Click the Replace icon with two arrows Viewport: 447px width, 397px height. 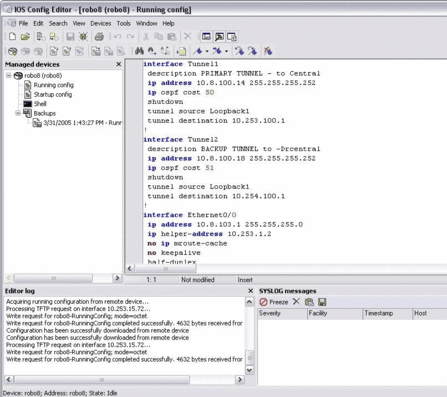click(165, 51)
